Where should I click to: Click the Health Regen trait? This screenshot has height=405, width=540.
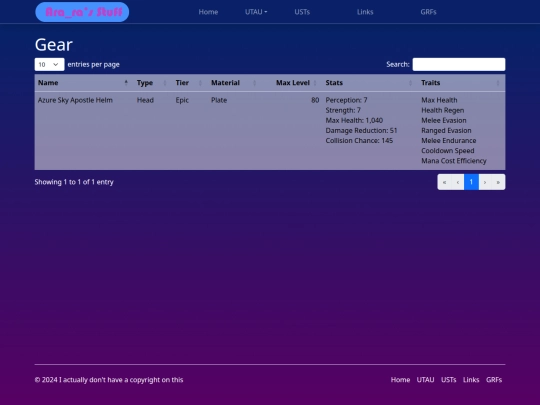443,110
